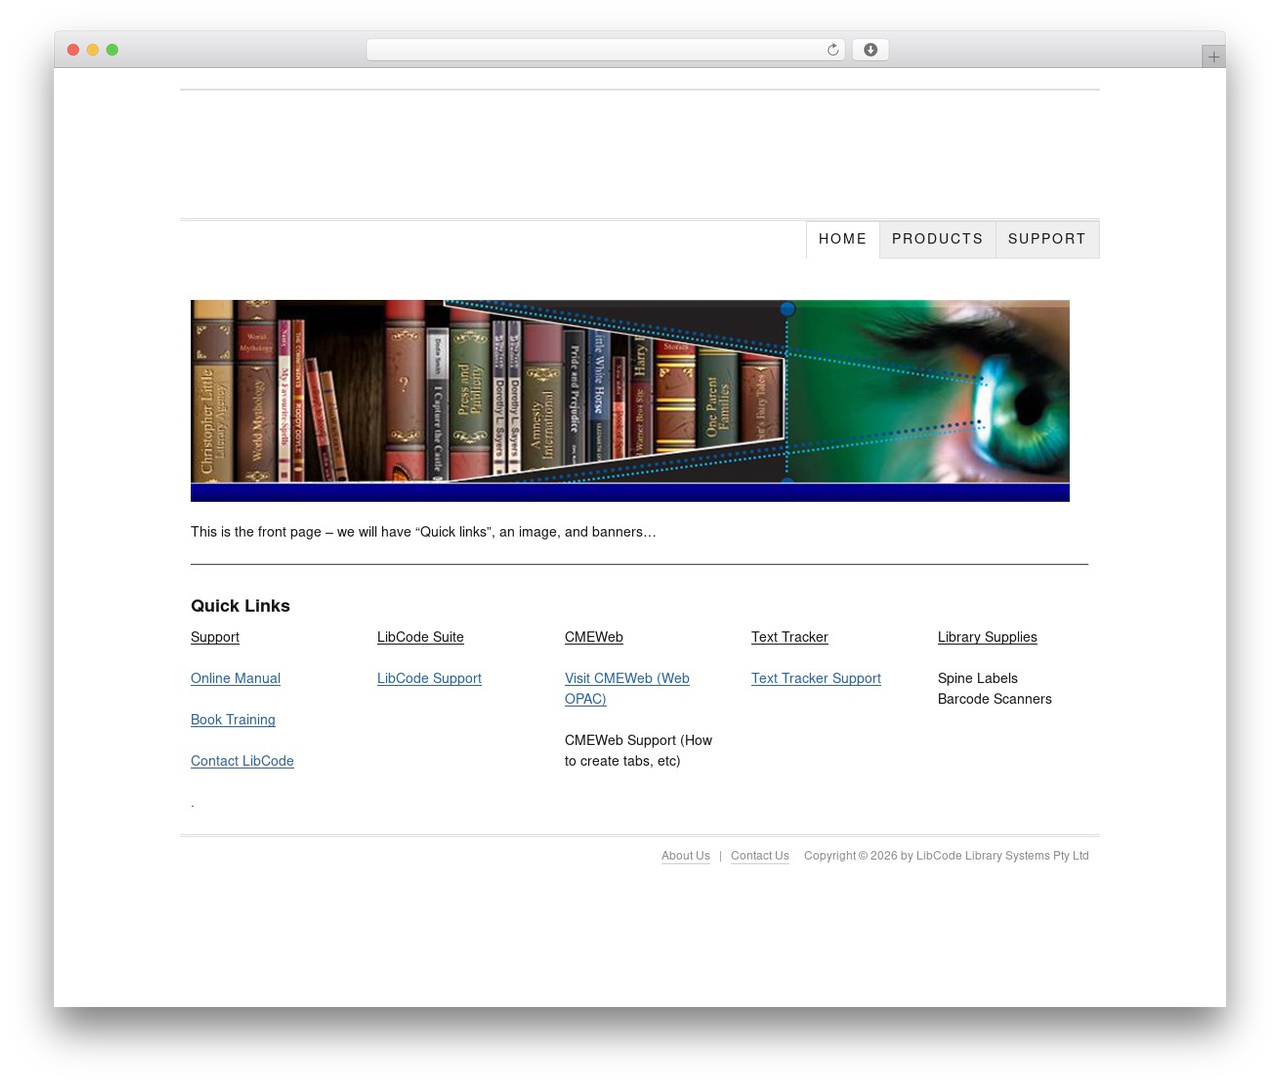Minimize the window with yellow button
1280x1084 pixels.
93,50
